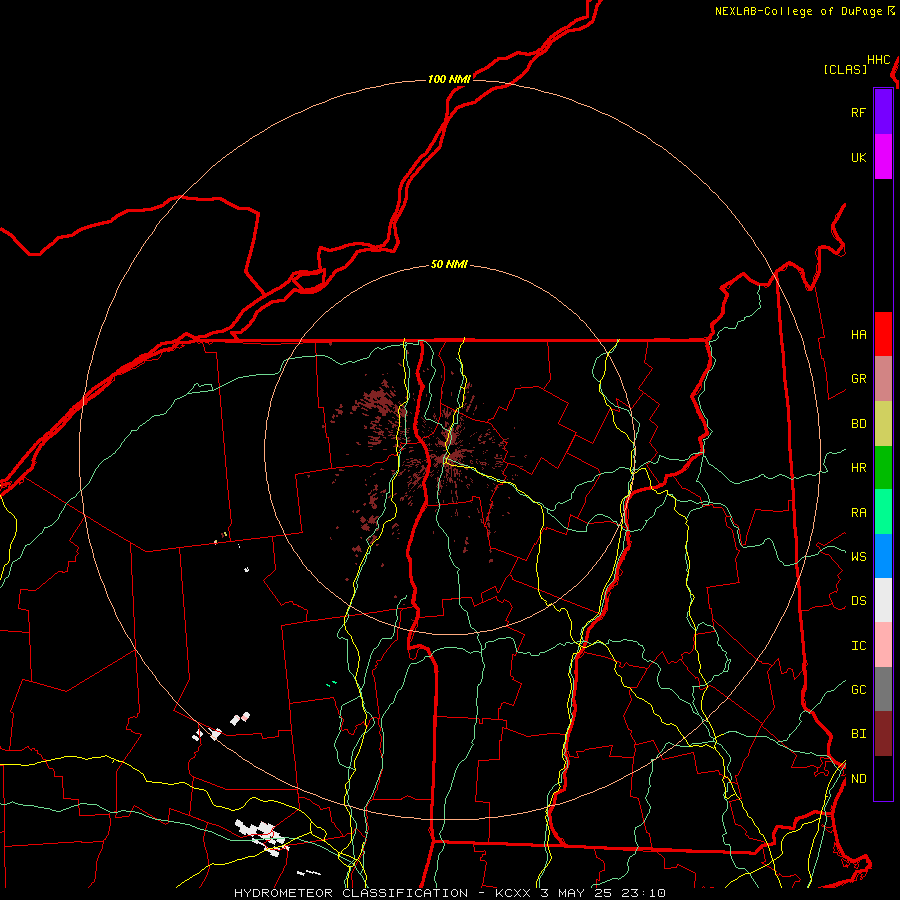The width and height of the screenshot is (900, 900).
Task: Click the HHC product label
Action: coord(878,60)
